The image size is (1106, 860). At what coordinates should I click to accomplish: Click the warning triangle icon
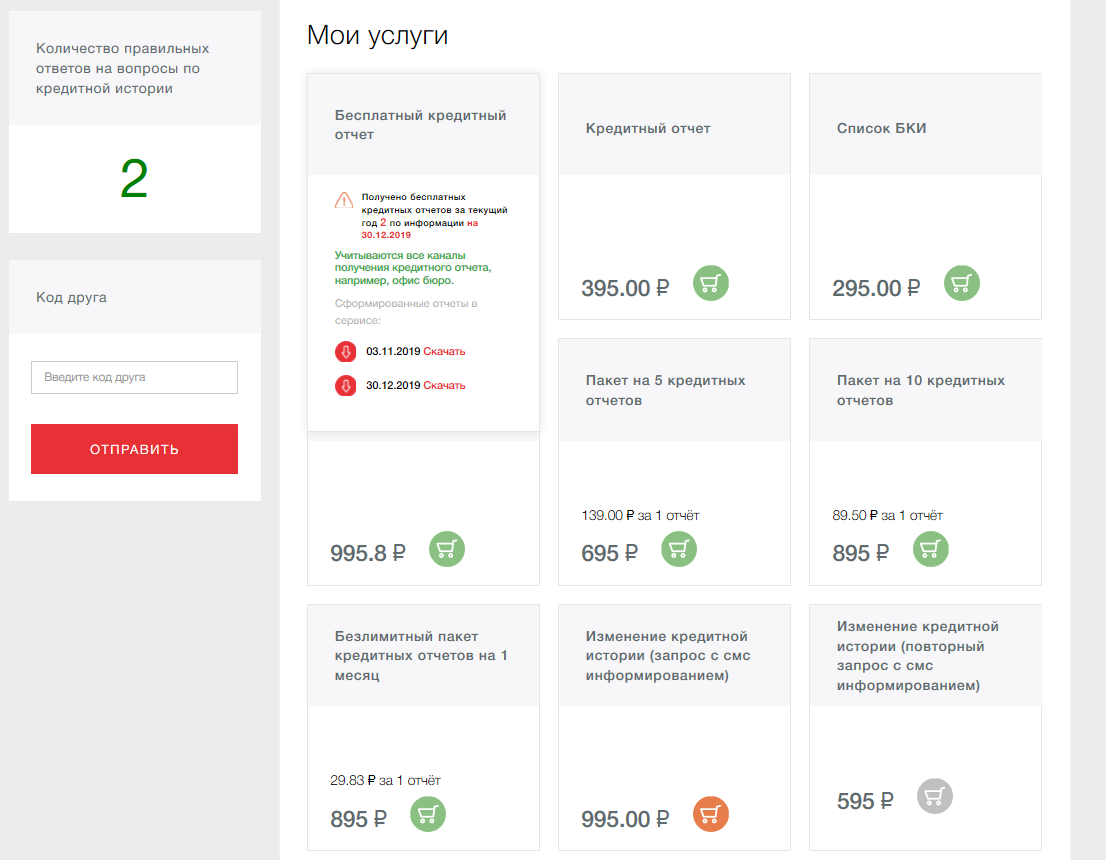pos(344,200)
